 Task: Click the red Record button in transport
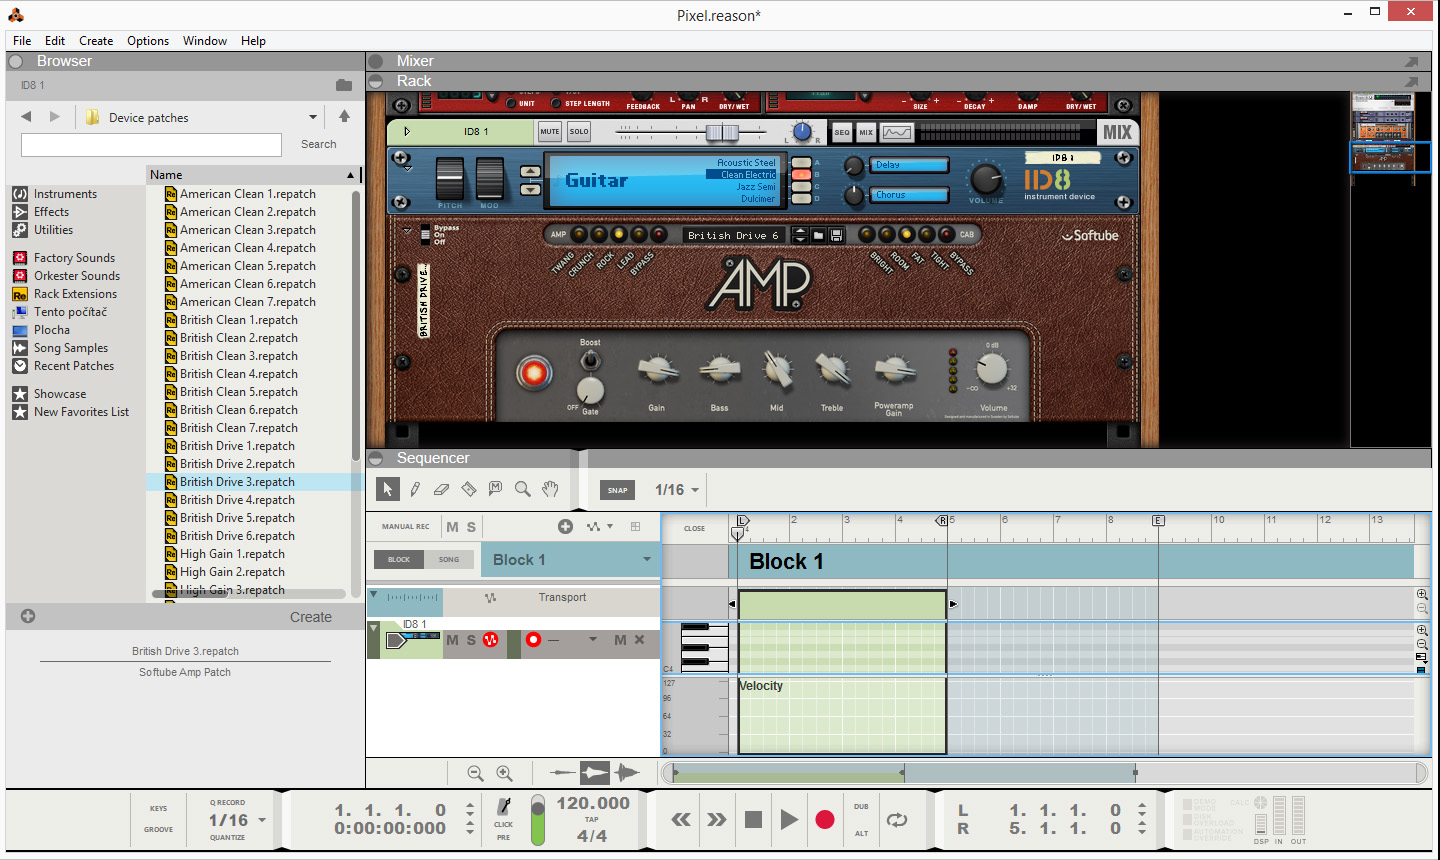coord(824,820)
